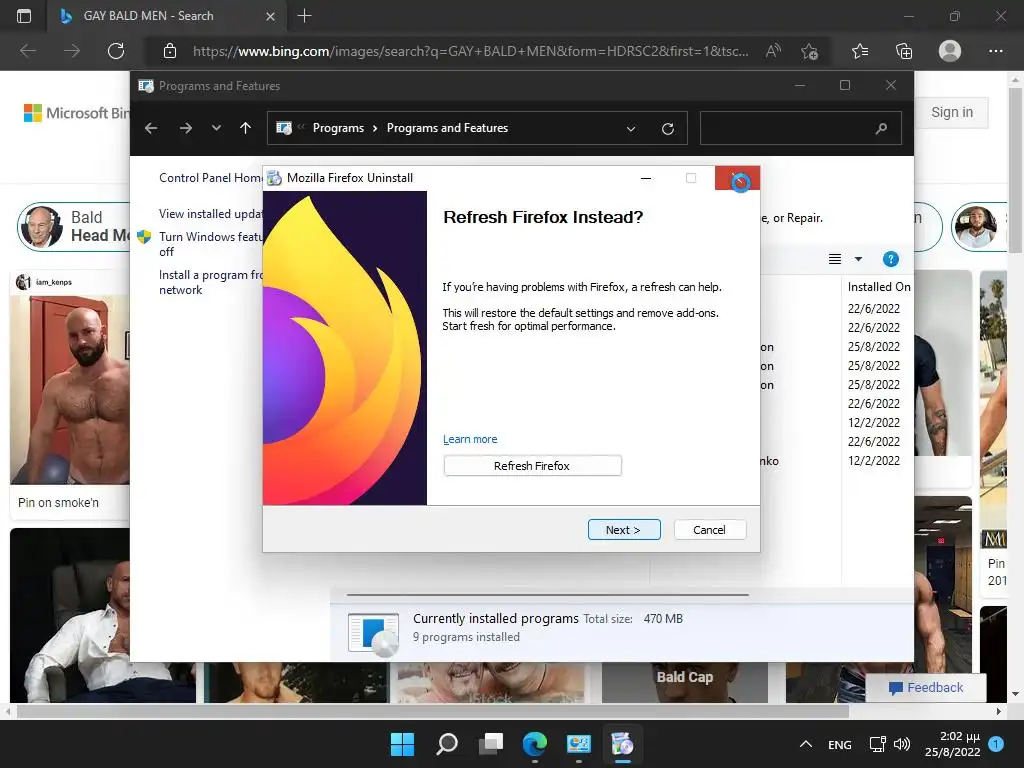Click the Read aloud icon in Edge
The image size is (1024, 768).
[773, 51]
